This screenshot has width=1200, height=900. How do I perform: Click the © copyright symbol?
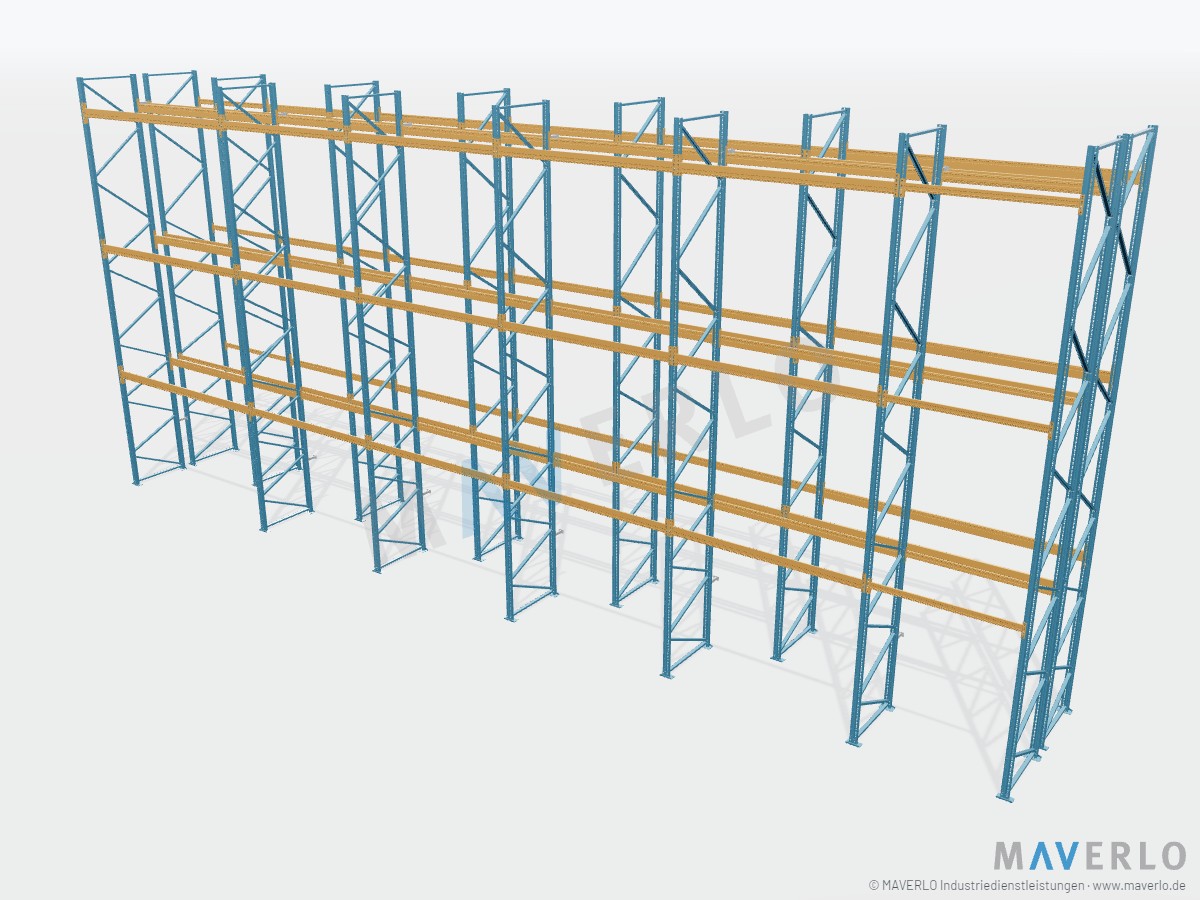873,885
